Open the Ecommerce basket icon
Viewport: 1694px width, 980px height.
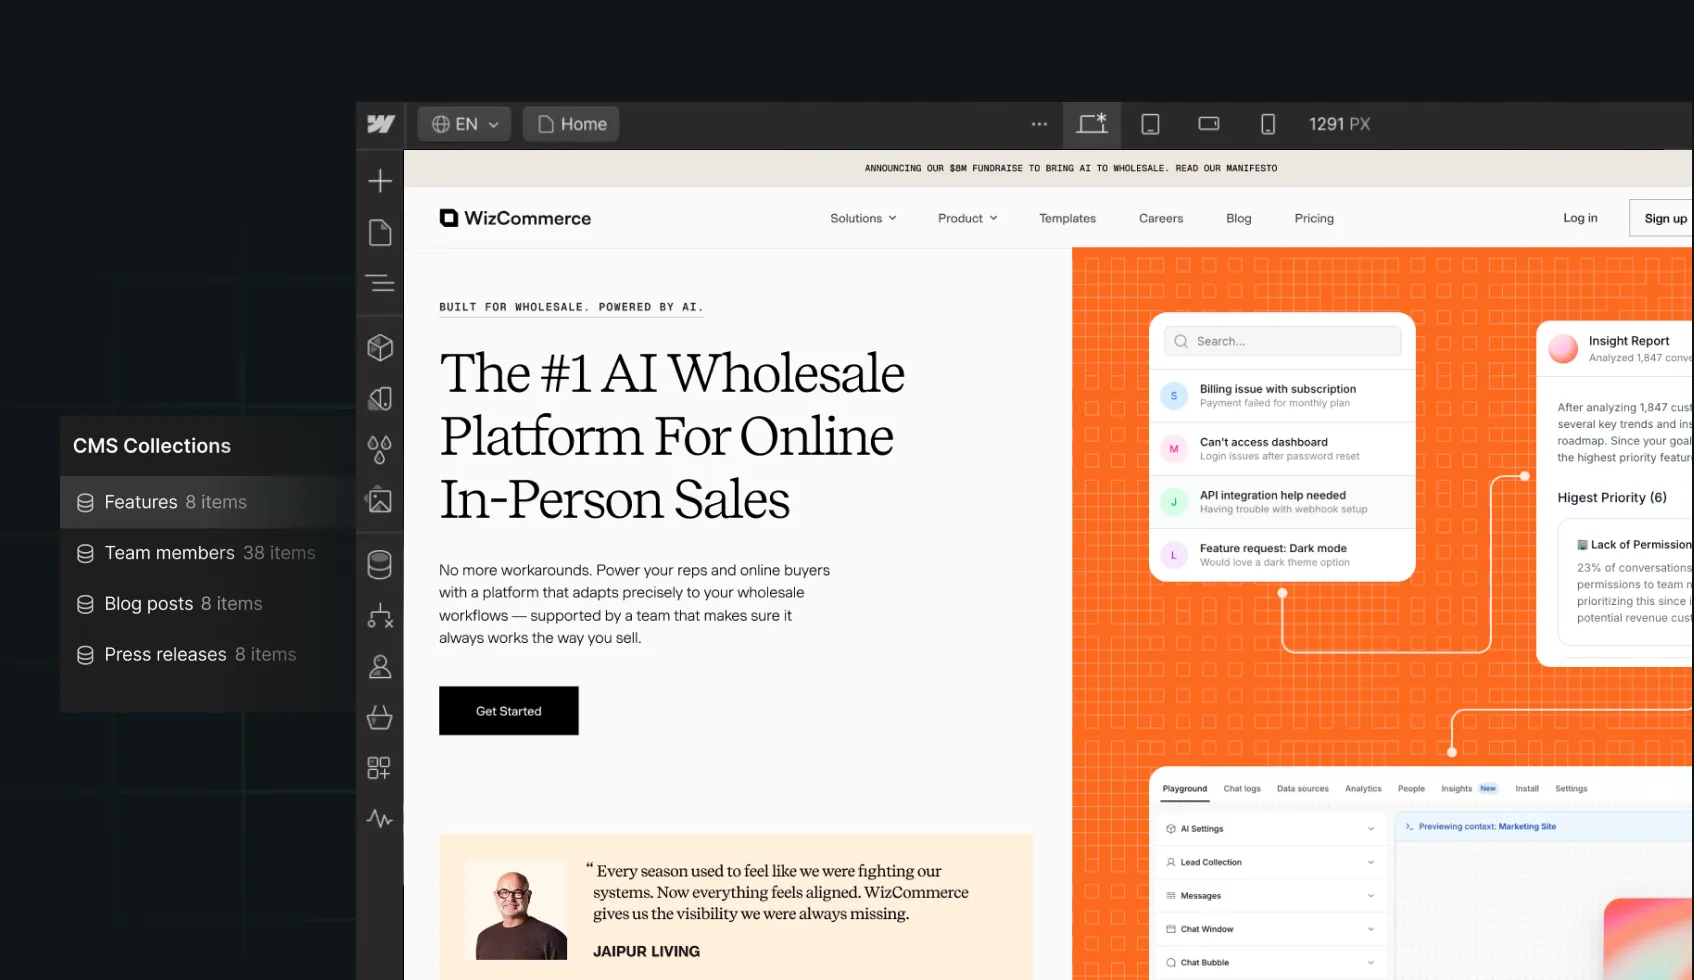380,717
